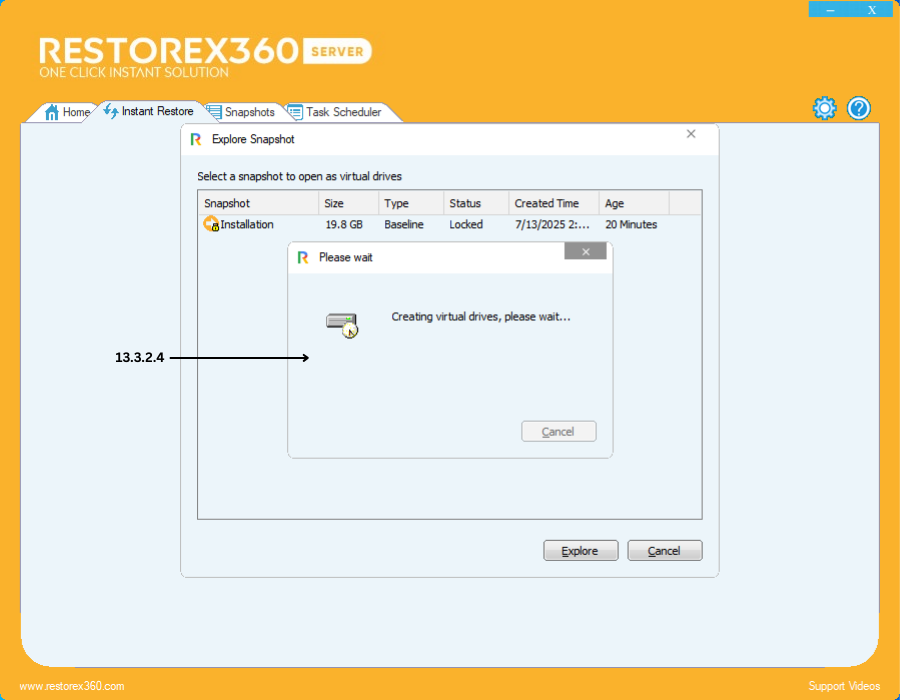Open the www.restorex360.com link
Image resolution: width=900 pixels, height=700 pixels.
click(72, 686)
